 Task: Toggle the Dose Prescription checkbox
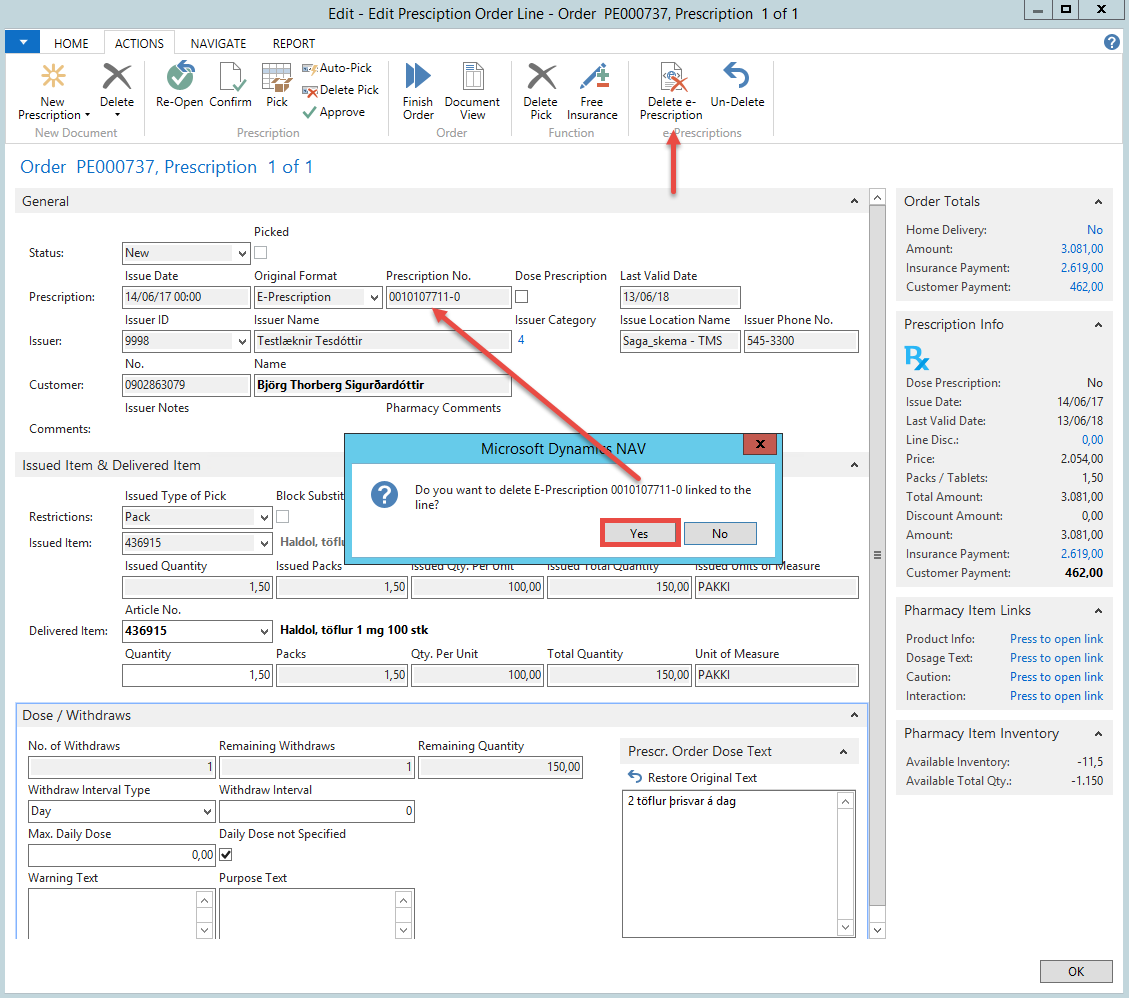pos(522,297)
